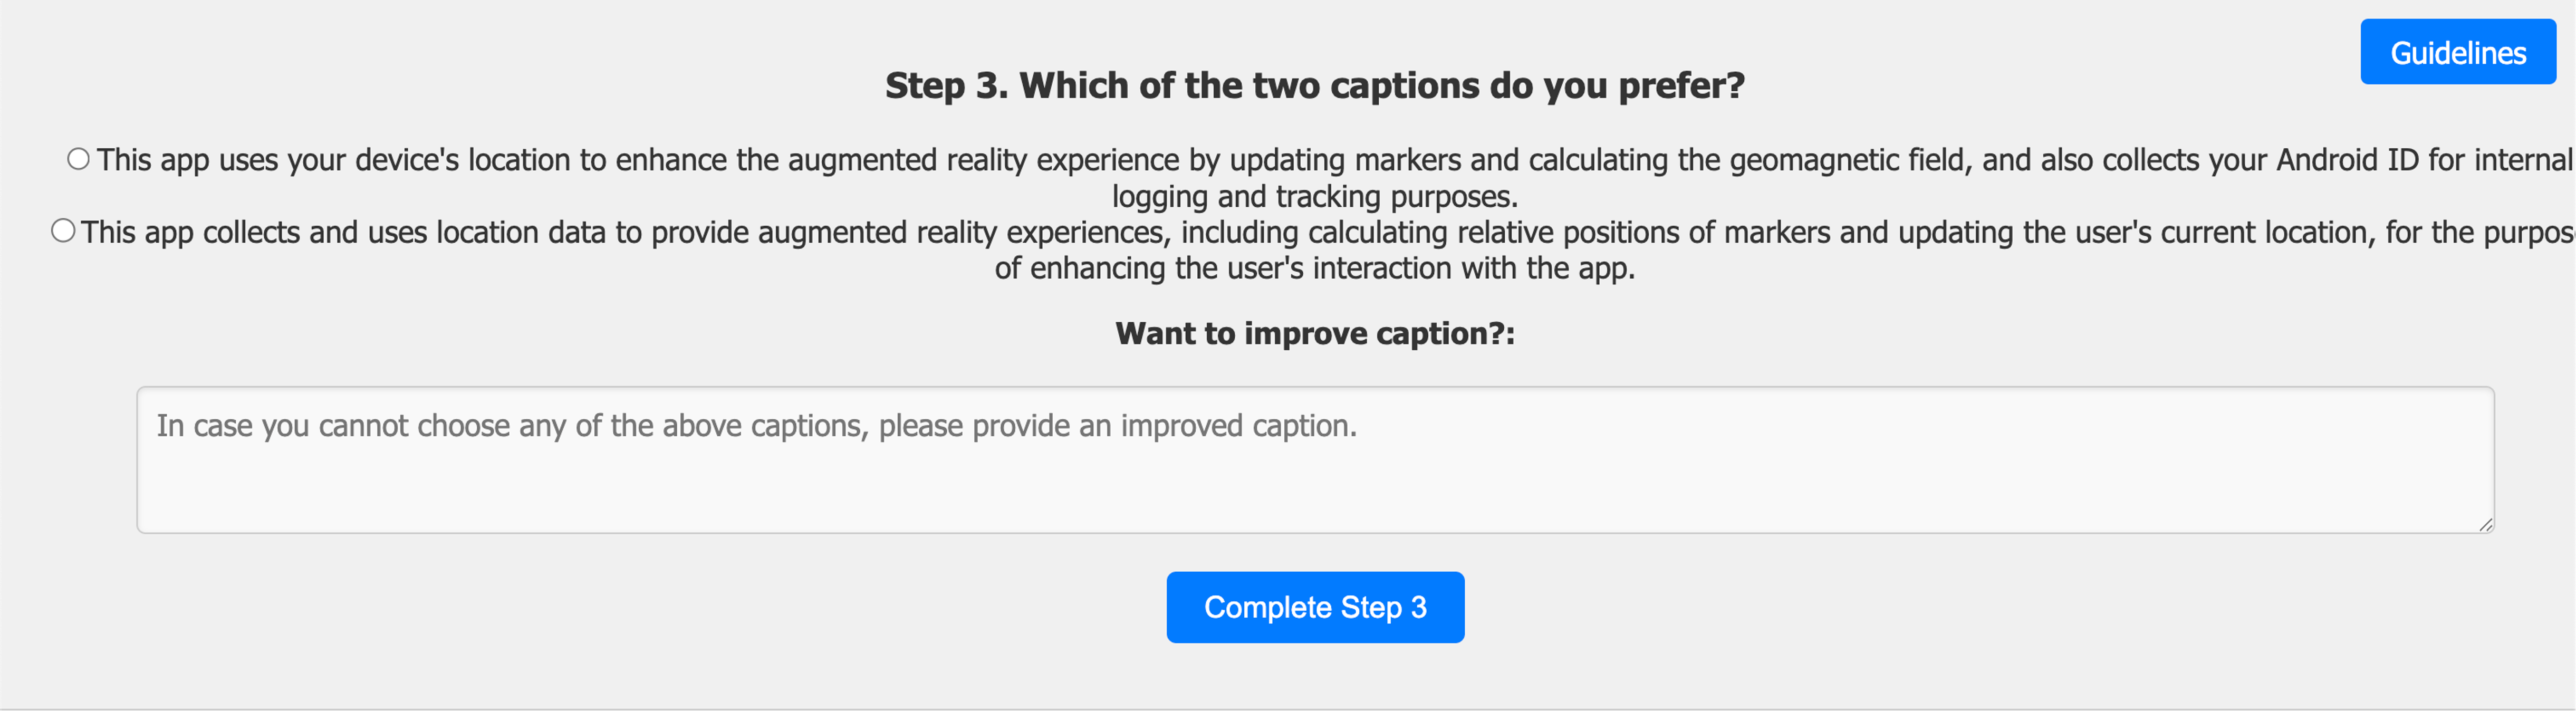Click caption text "This app uses your device's location"
This screenshot has width=2576, height=711.
point(350,160)
